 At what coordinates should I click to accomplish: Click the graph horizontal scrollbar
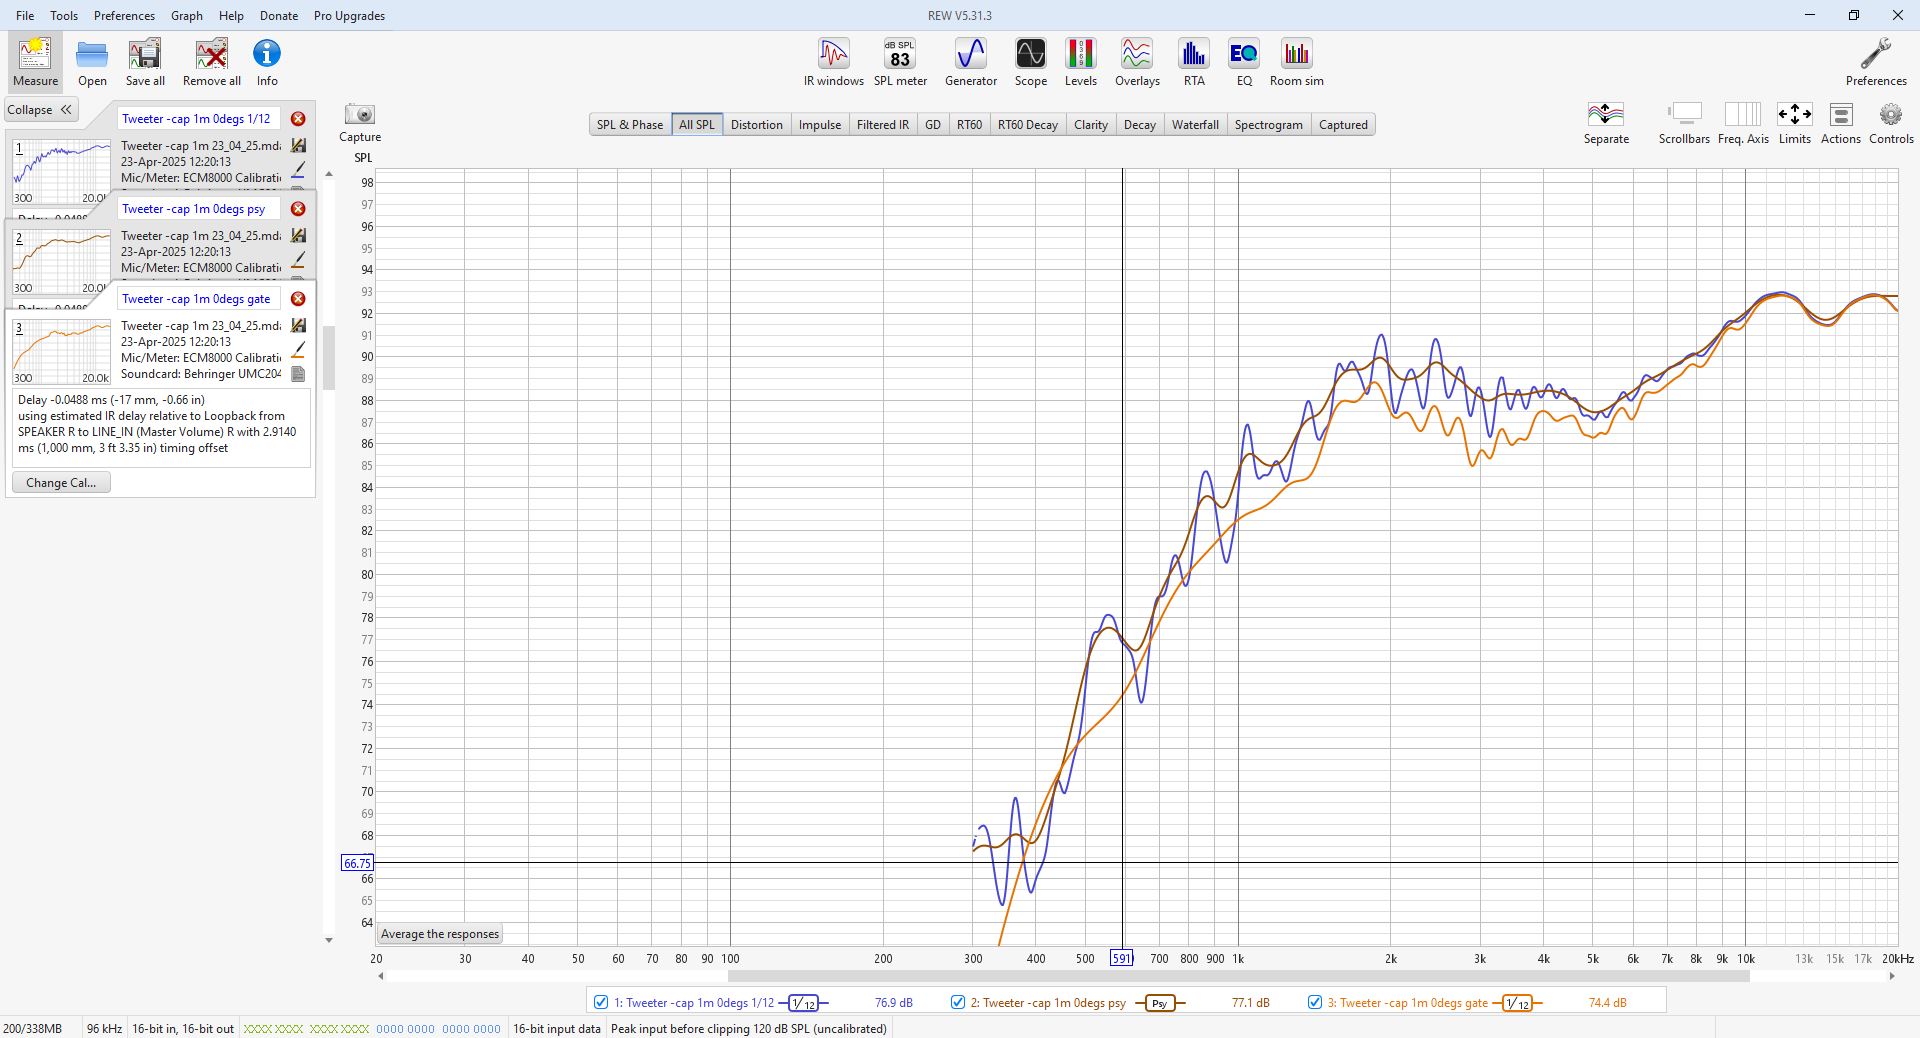[x=1238, y=976]
